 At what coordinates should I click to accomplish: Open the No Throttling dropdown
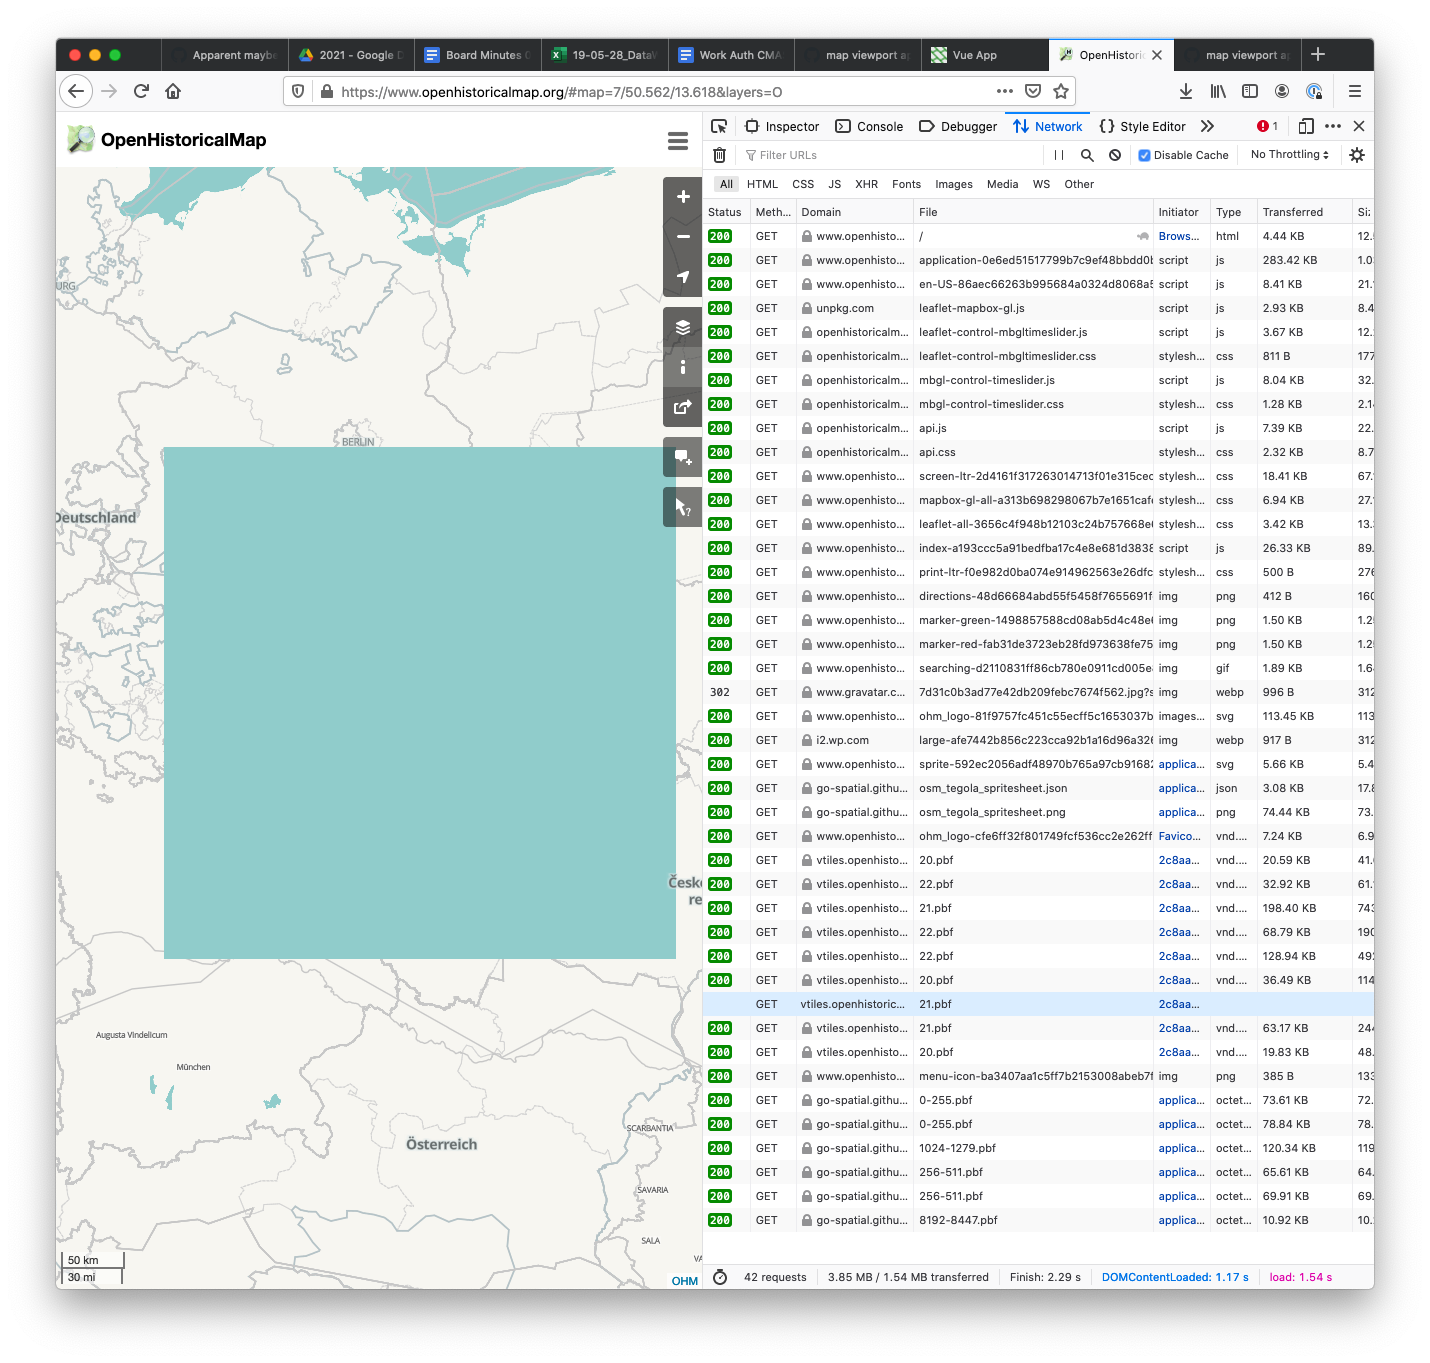[x=1288, y=155]
